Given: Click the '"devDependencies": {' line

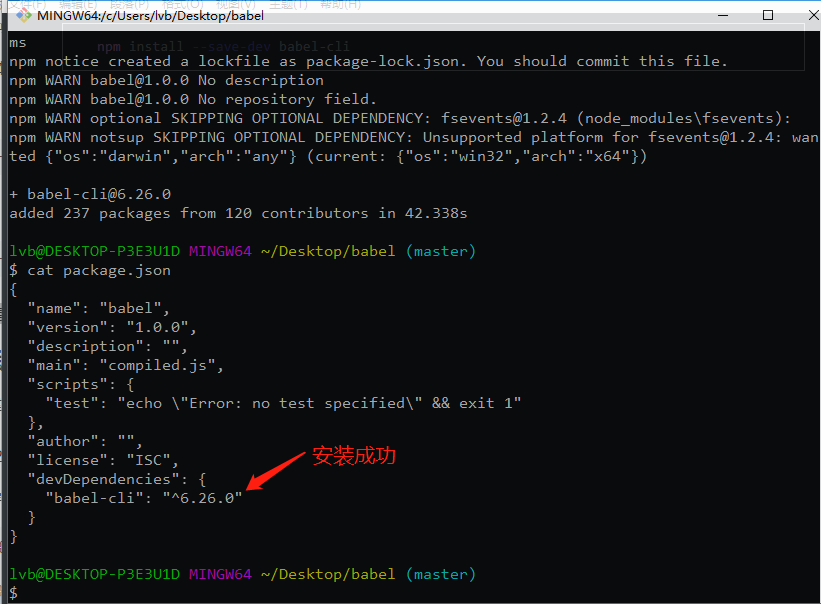Looking at the screenshot, I should click(117, 479).
